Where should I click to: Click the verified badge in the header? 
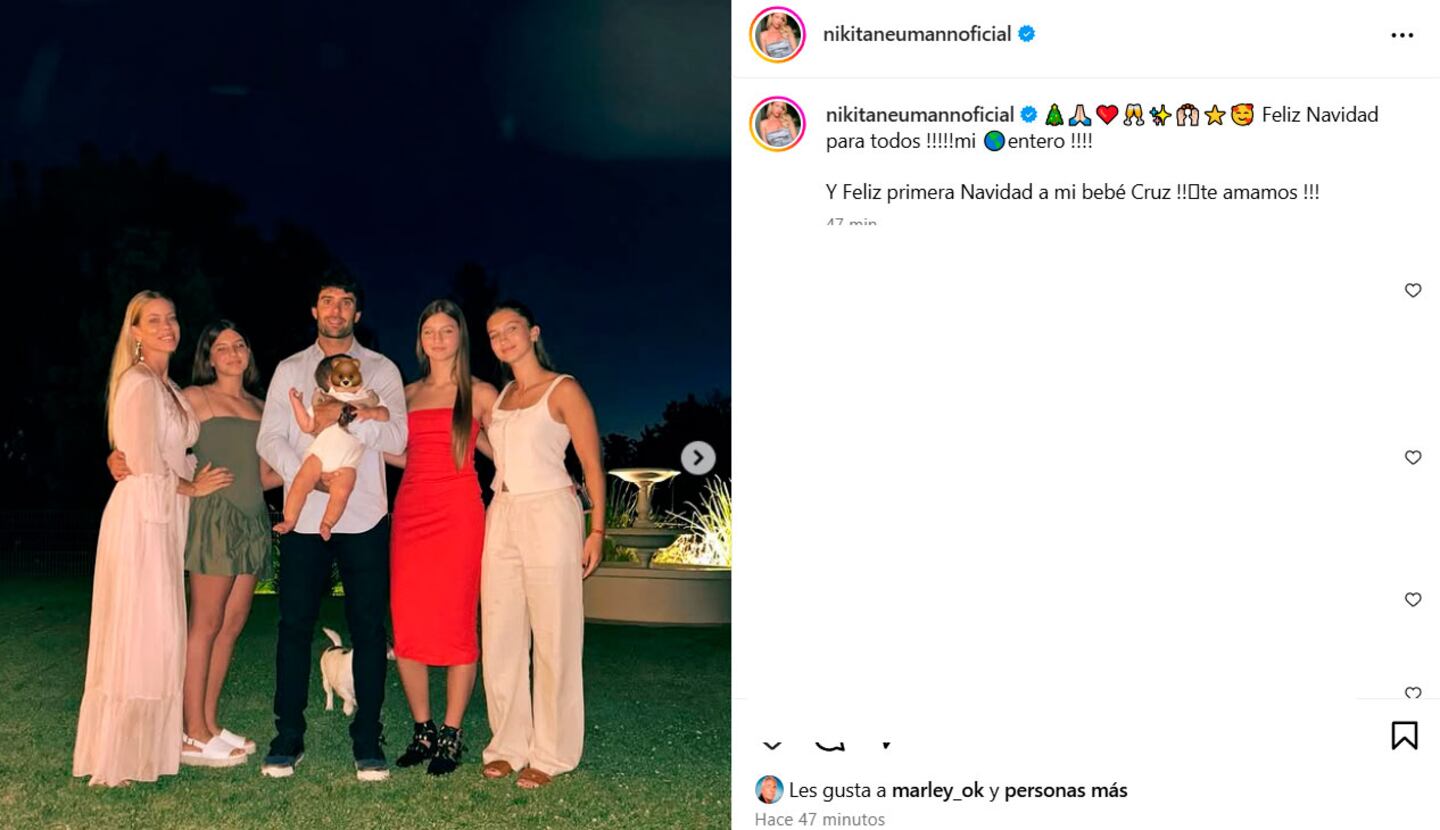coord(1026,34)
